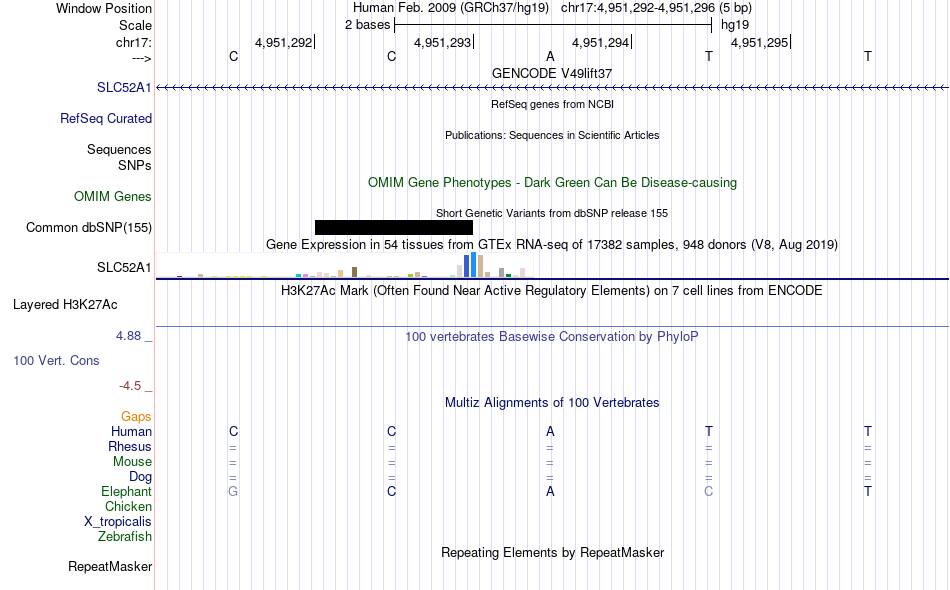This screenshot has width=950, height=590.
Task: Click Short Genetic Variants from dbSNP title
Action: [552, 213]
